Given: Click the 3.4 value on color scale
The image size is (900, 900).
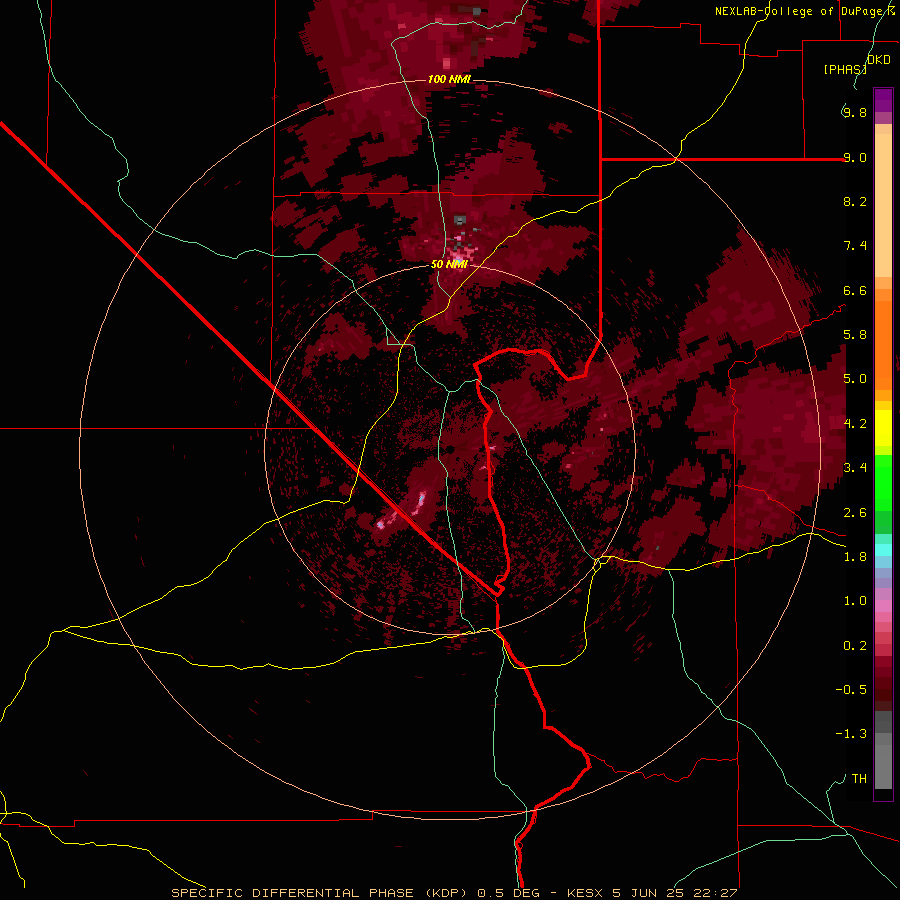Looking at the screenshot, I should click(855, 468).
